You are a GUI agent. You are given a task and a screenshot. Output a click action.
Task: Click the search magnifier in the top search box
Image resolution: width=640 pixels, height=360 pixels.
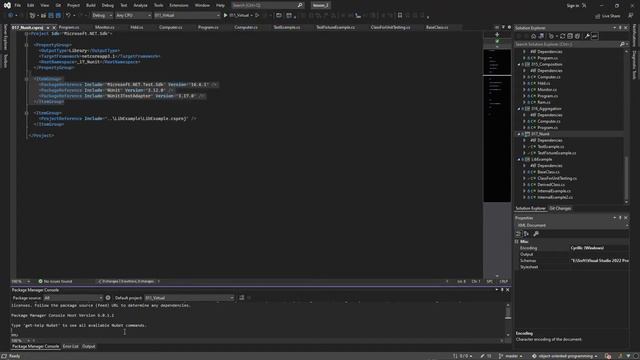(300, 5)
